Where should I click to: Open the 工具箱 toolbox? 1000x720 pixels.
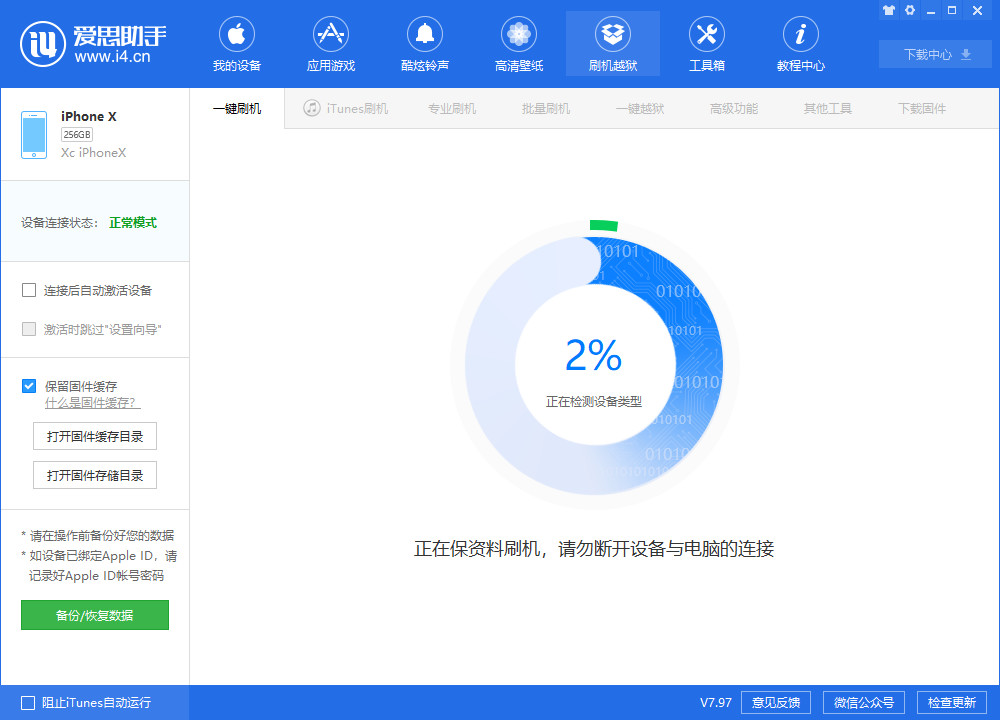[x=707, y=43]
